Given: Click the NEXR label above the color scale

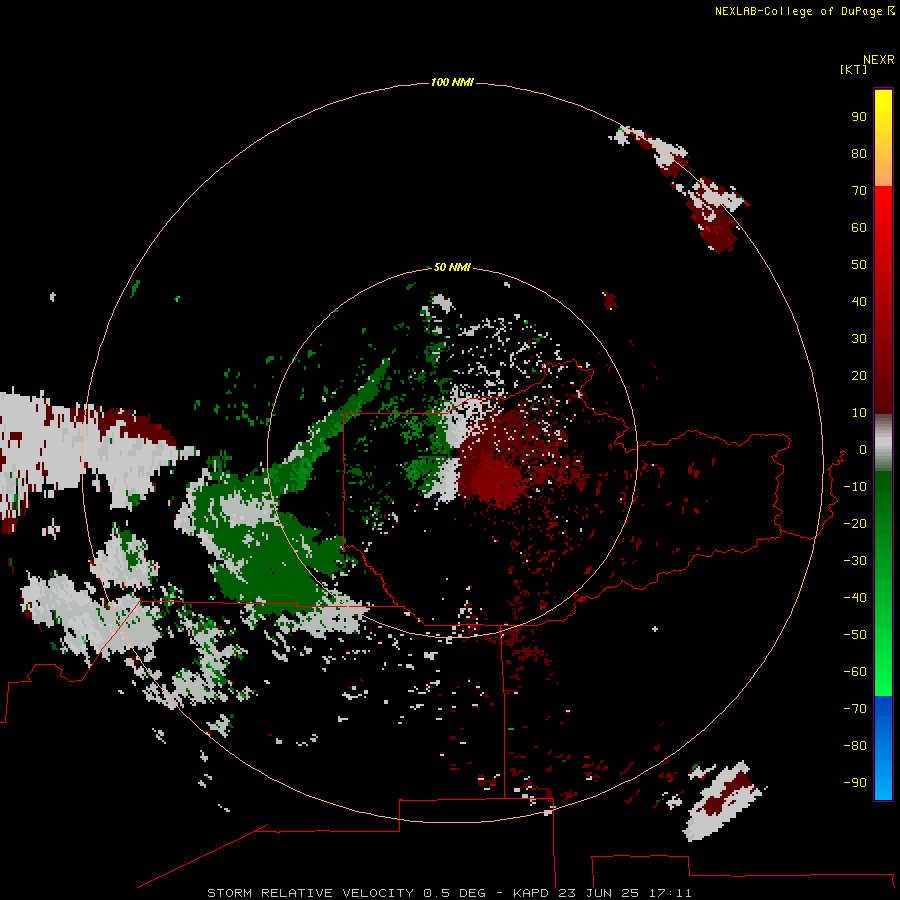Looking at the screenshot, I should tap(878, 60).
